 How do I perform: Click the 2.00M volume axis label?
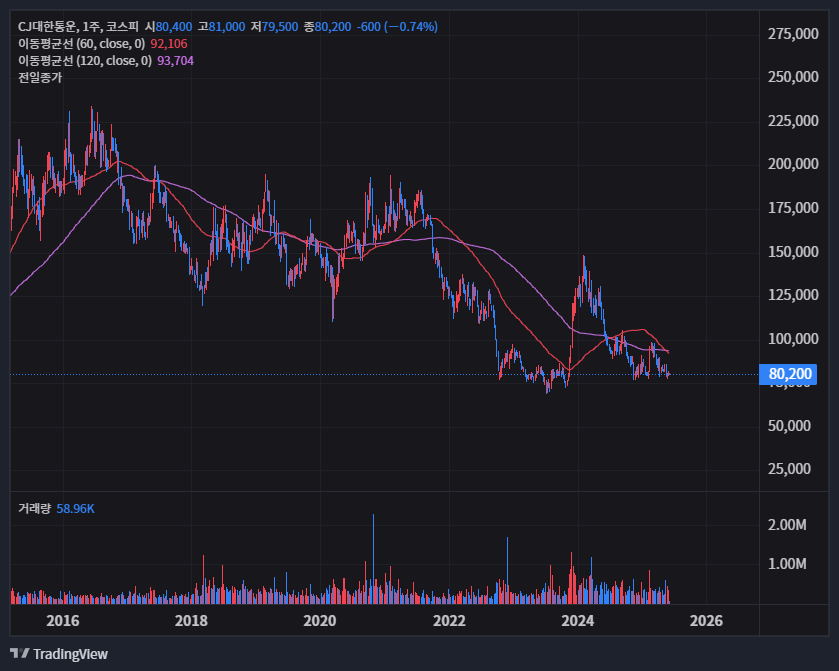coord(787,525)
